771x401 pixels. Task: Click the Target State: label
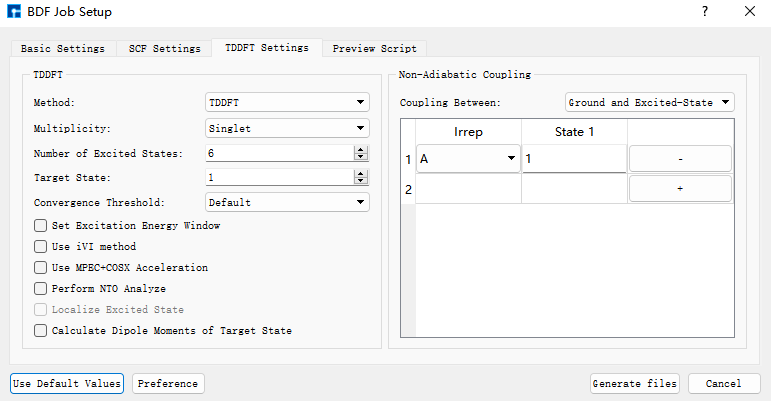(x=72, y=177)
